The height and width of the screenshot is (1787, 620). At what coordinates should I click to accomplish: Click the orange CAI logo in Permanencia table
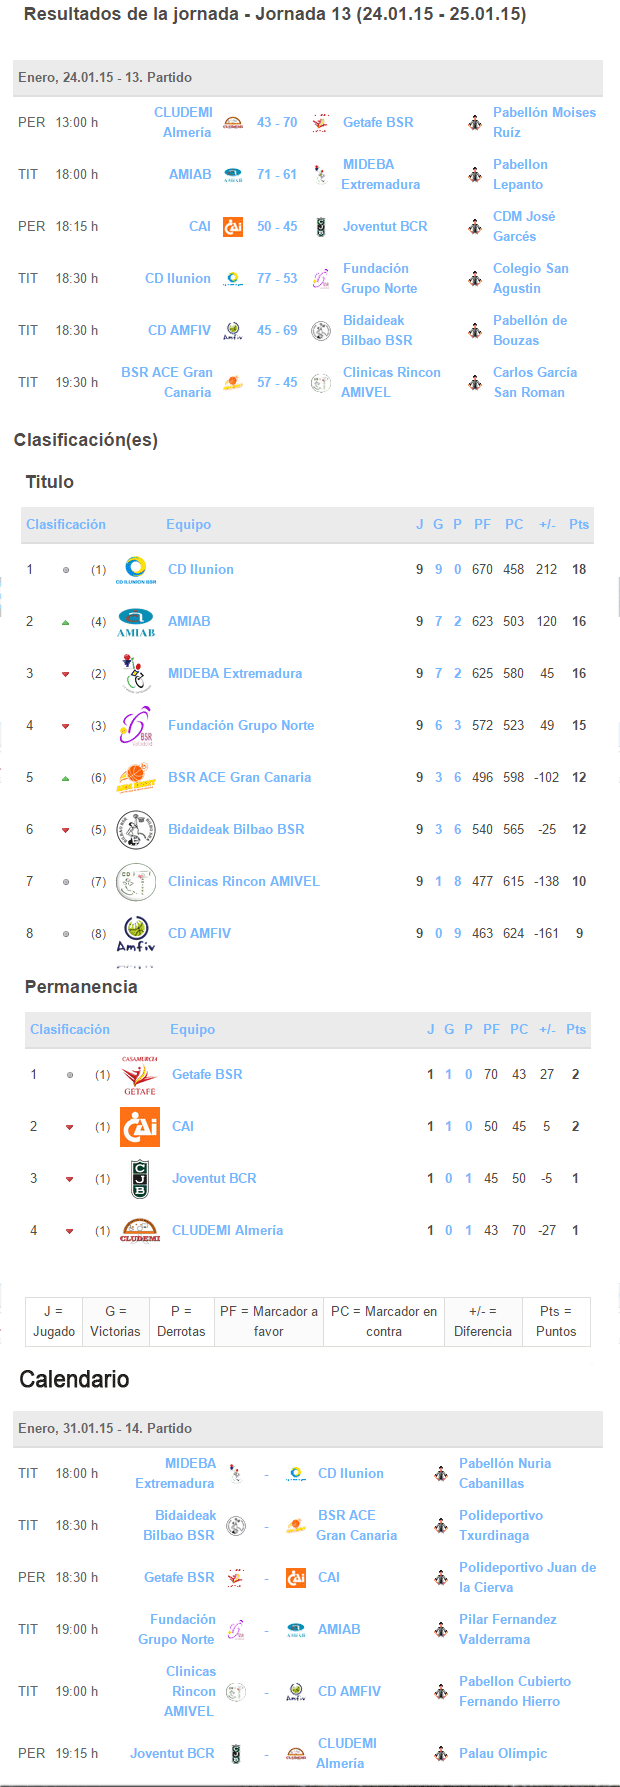click(x=140, y=1126)
